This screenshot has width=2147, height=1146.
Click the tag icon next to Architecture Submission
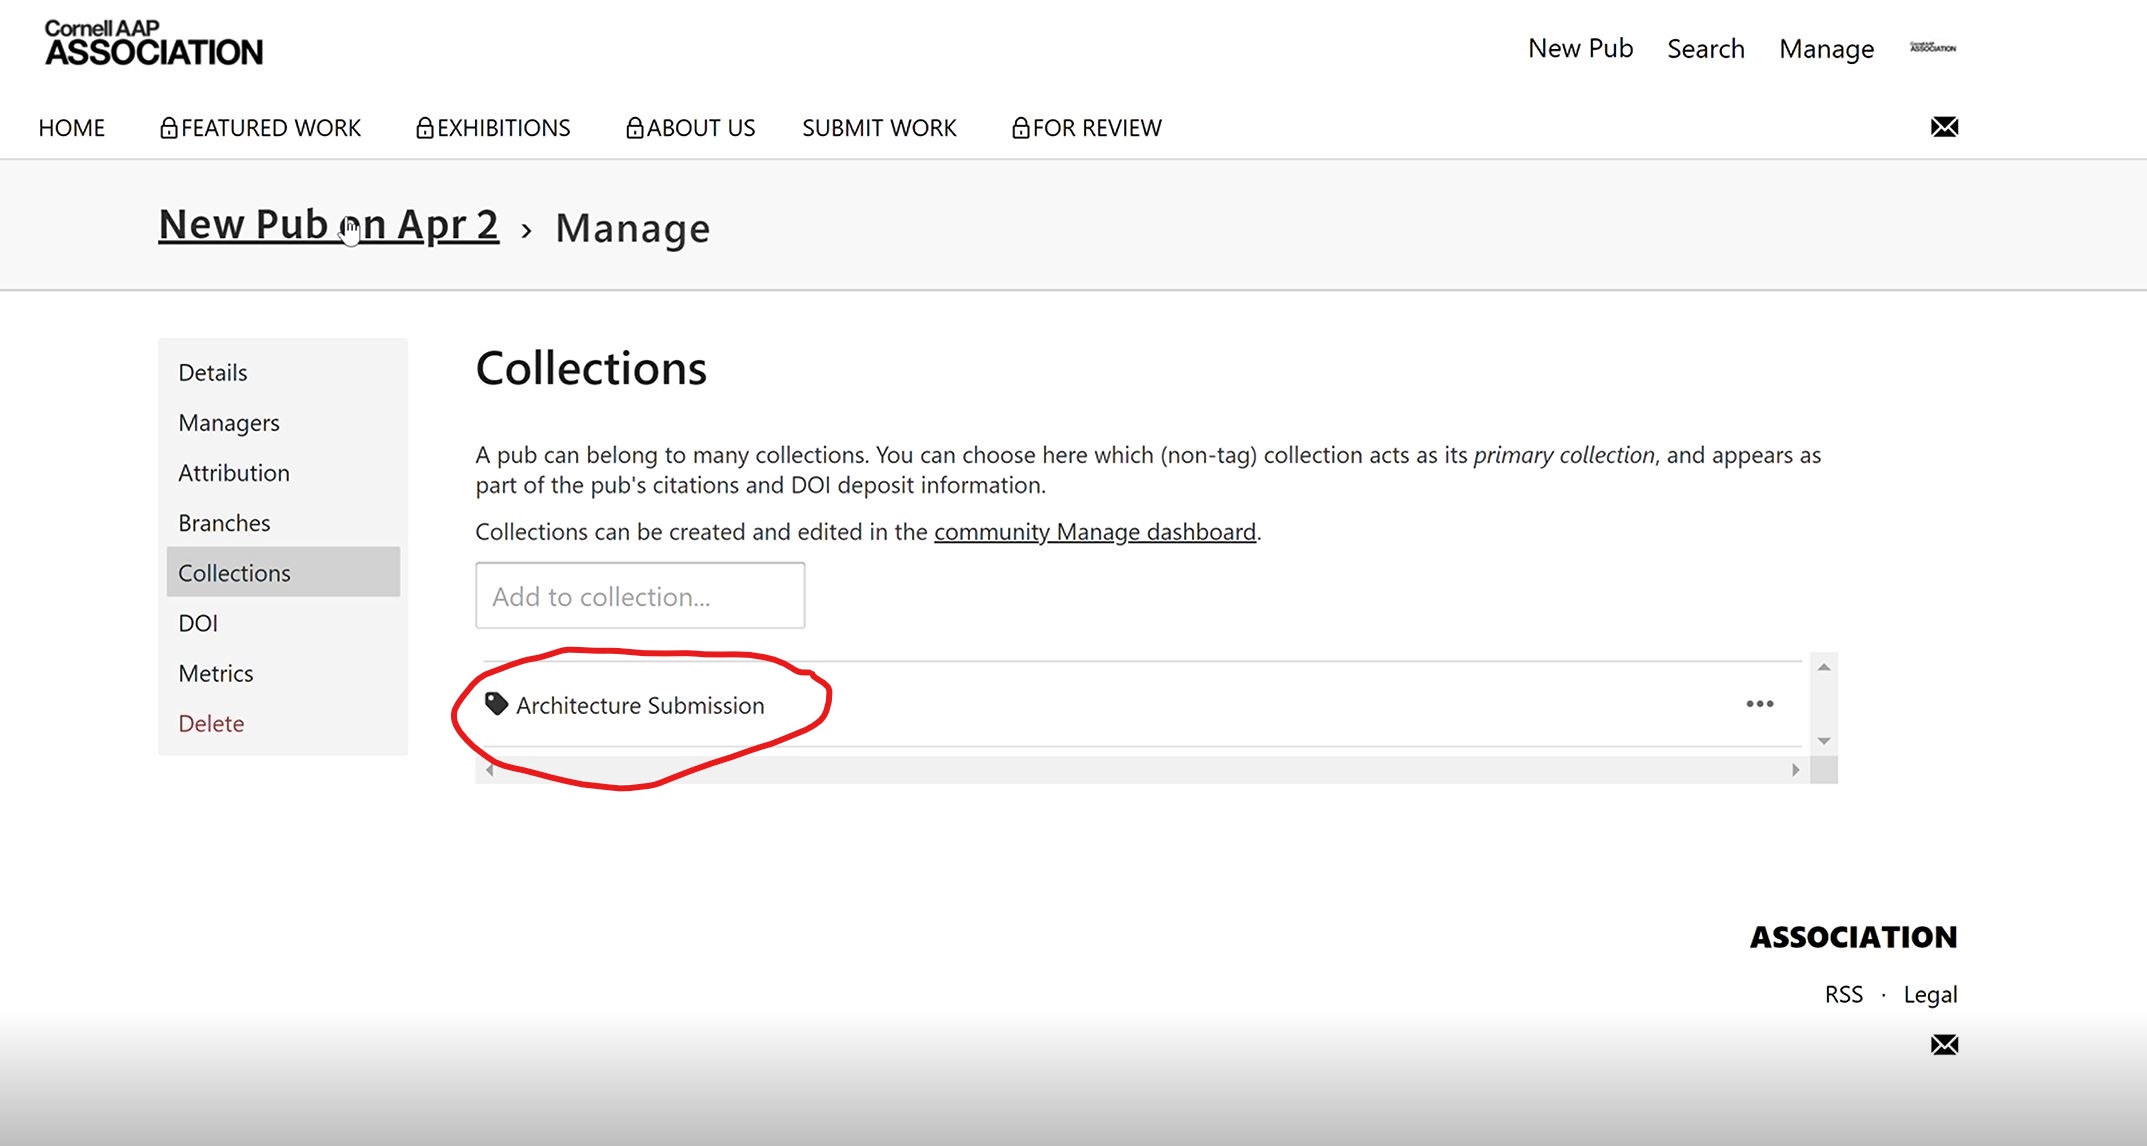pyautogui.click(x=495, y=703)
